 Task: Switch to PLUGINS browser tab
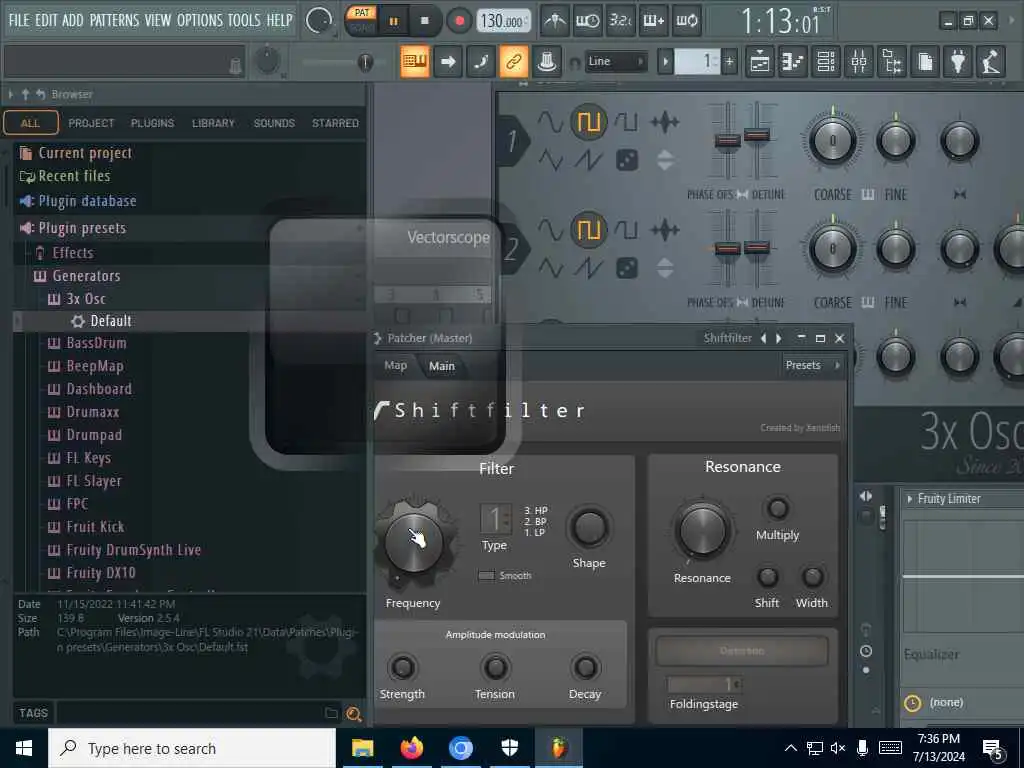(x=152, y=123)
